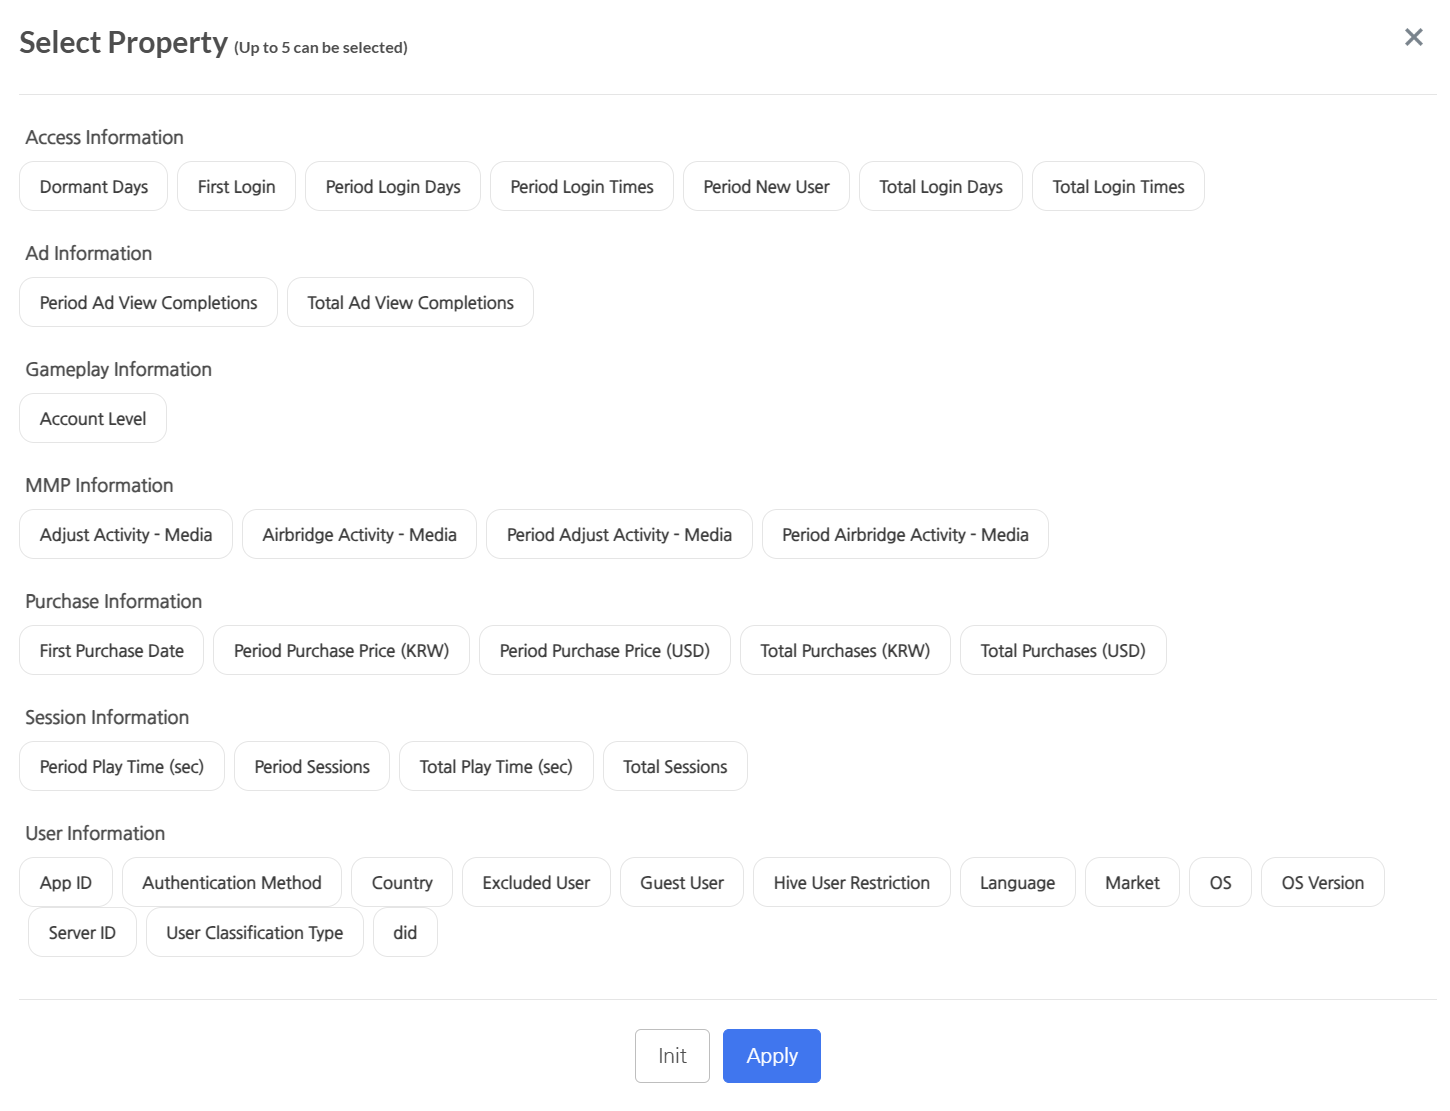
Task: Toggle First Purchase Date property
Action: point(111,651)
